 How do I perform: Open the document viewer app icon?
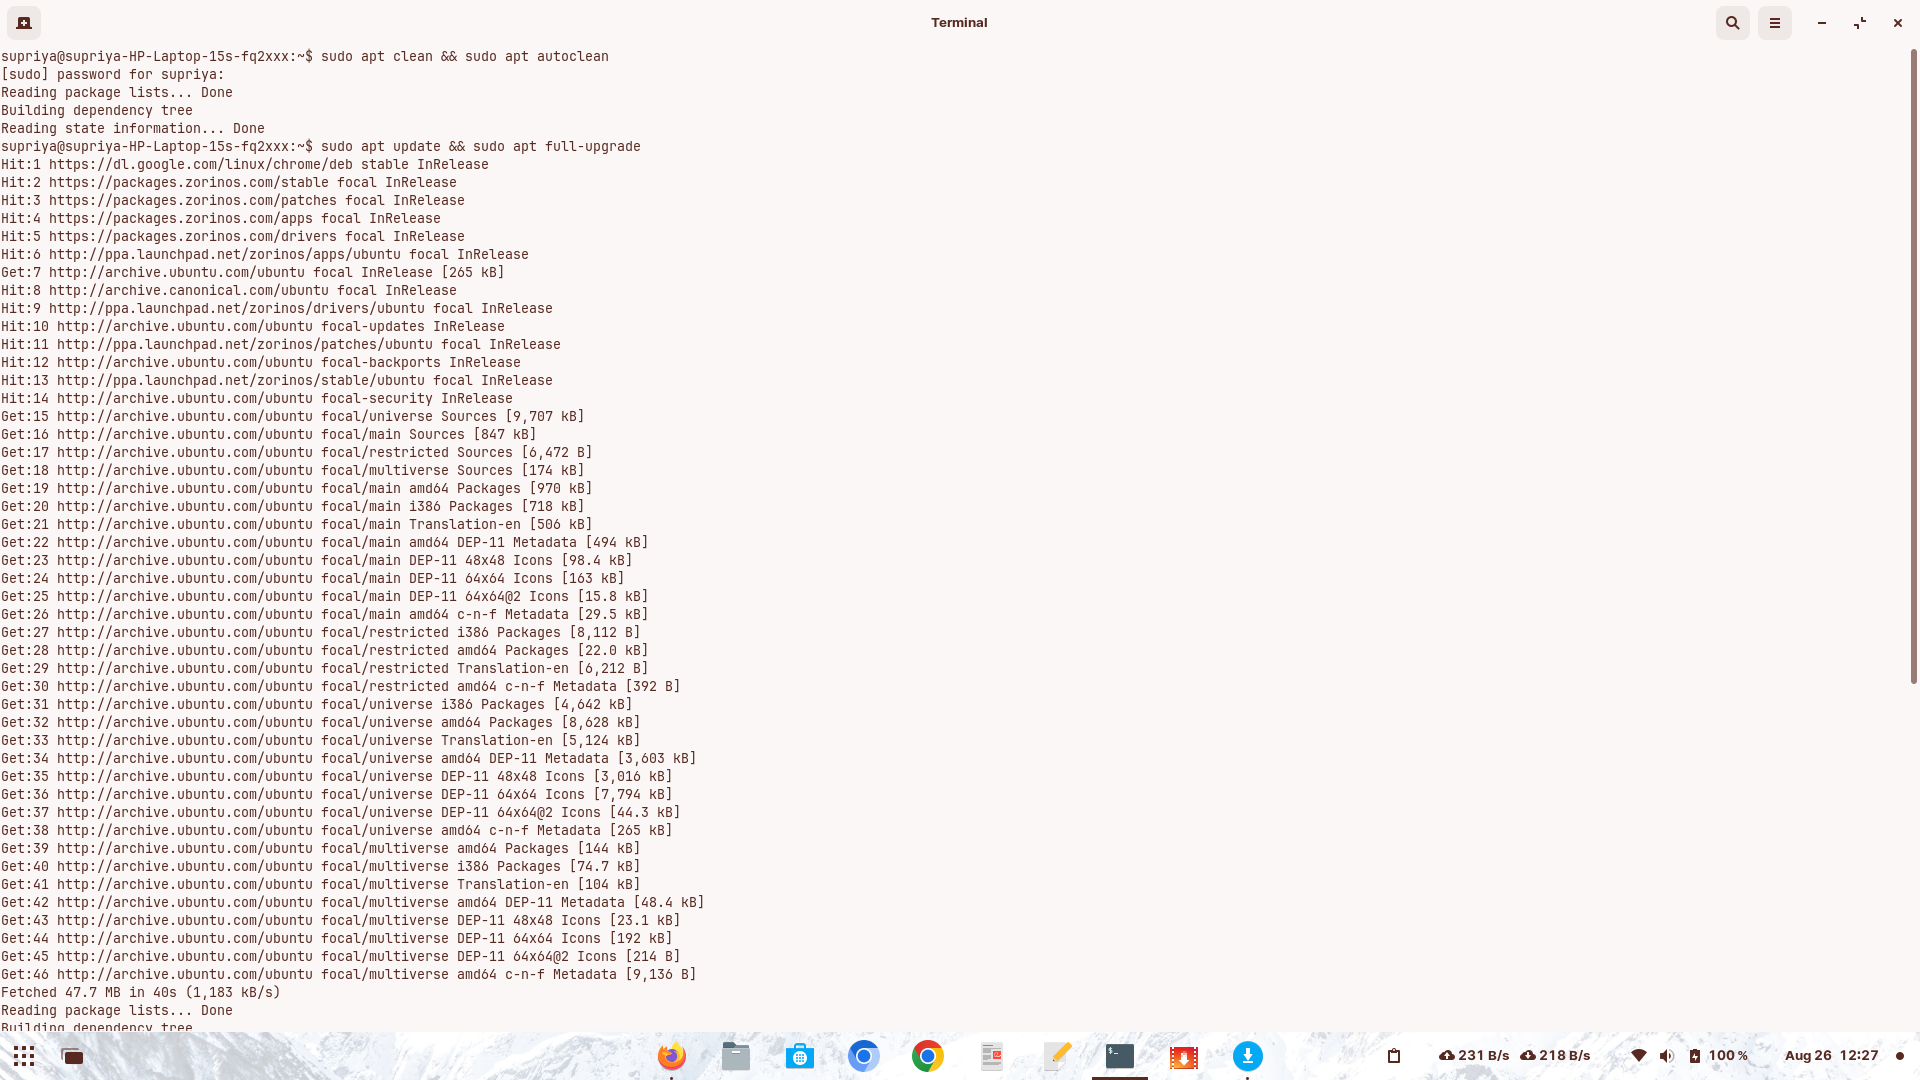tap(992, 1056)
